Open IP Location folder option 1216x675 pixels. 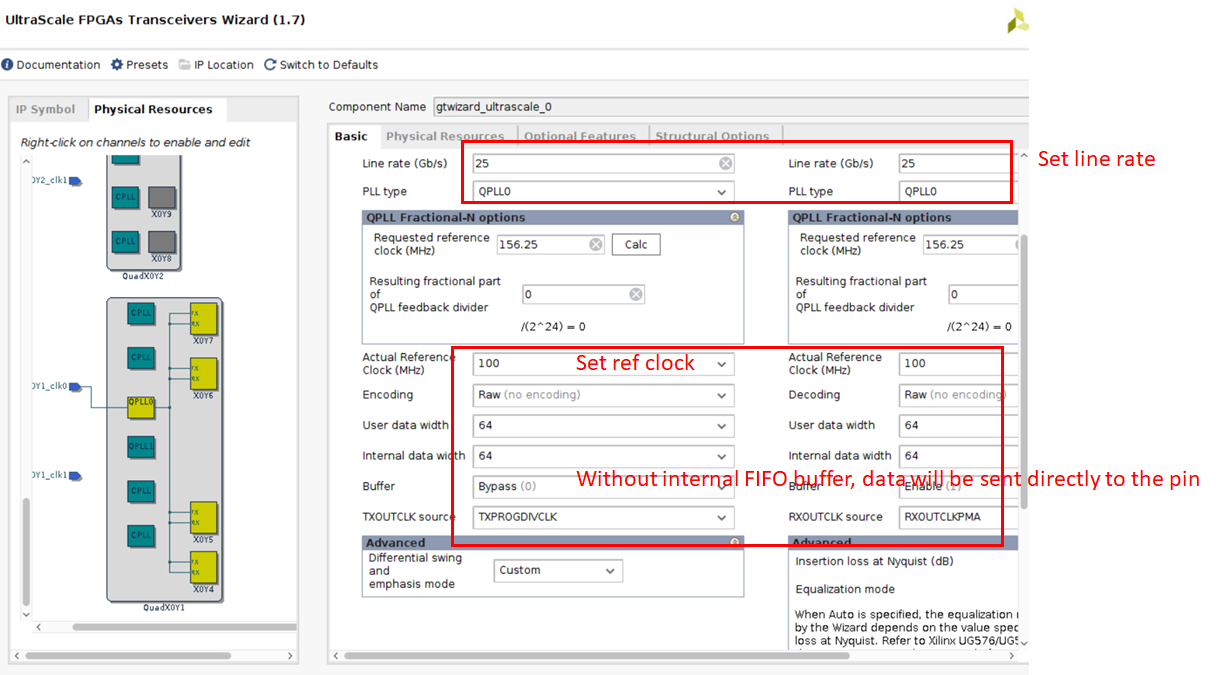coord(185,65)
